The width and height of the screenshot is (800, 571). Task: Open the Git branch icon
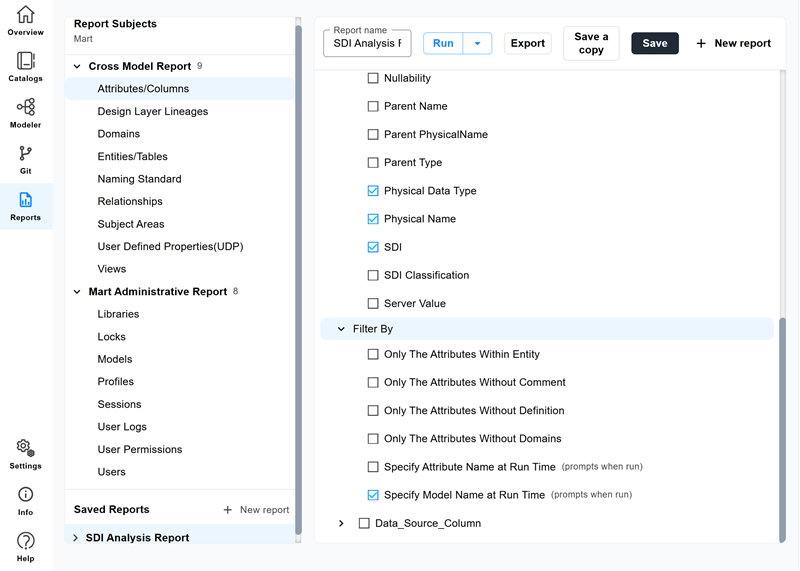[x=26, y=153]
